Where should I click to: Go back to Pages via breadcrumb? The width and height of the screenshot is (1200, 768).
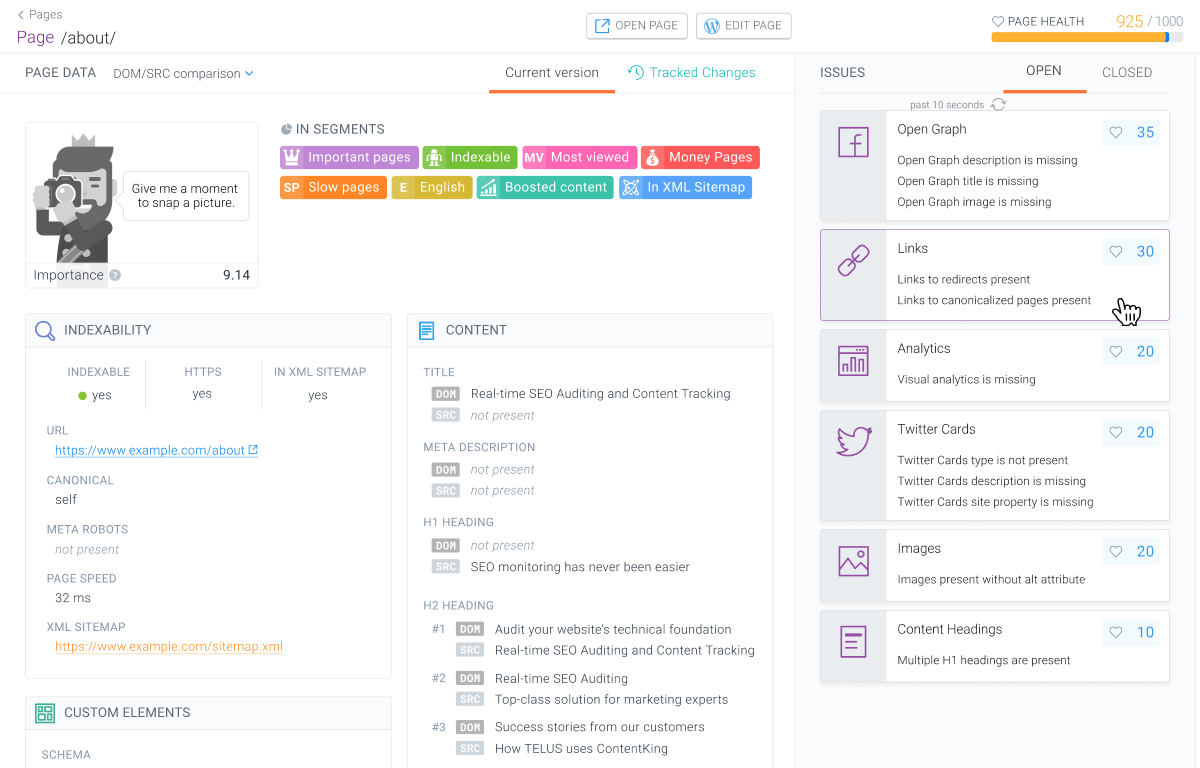pyautogui.click(x=40, y=14)
